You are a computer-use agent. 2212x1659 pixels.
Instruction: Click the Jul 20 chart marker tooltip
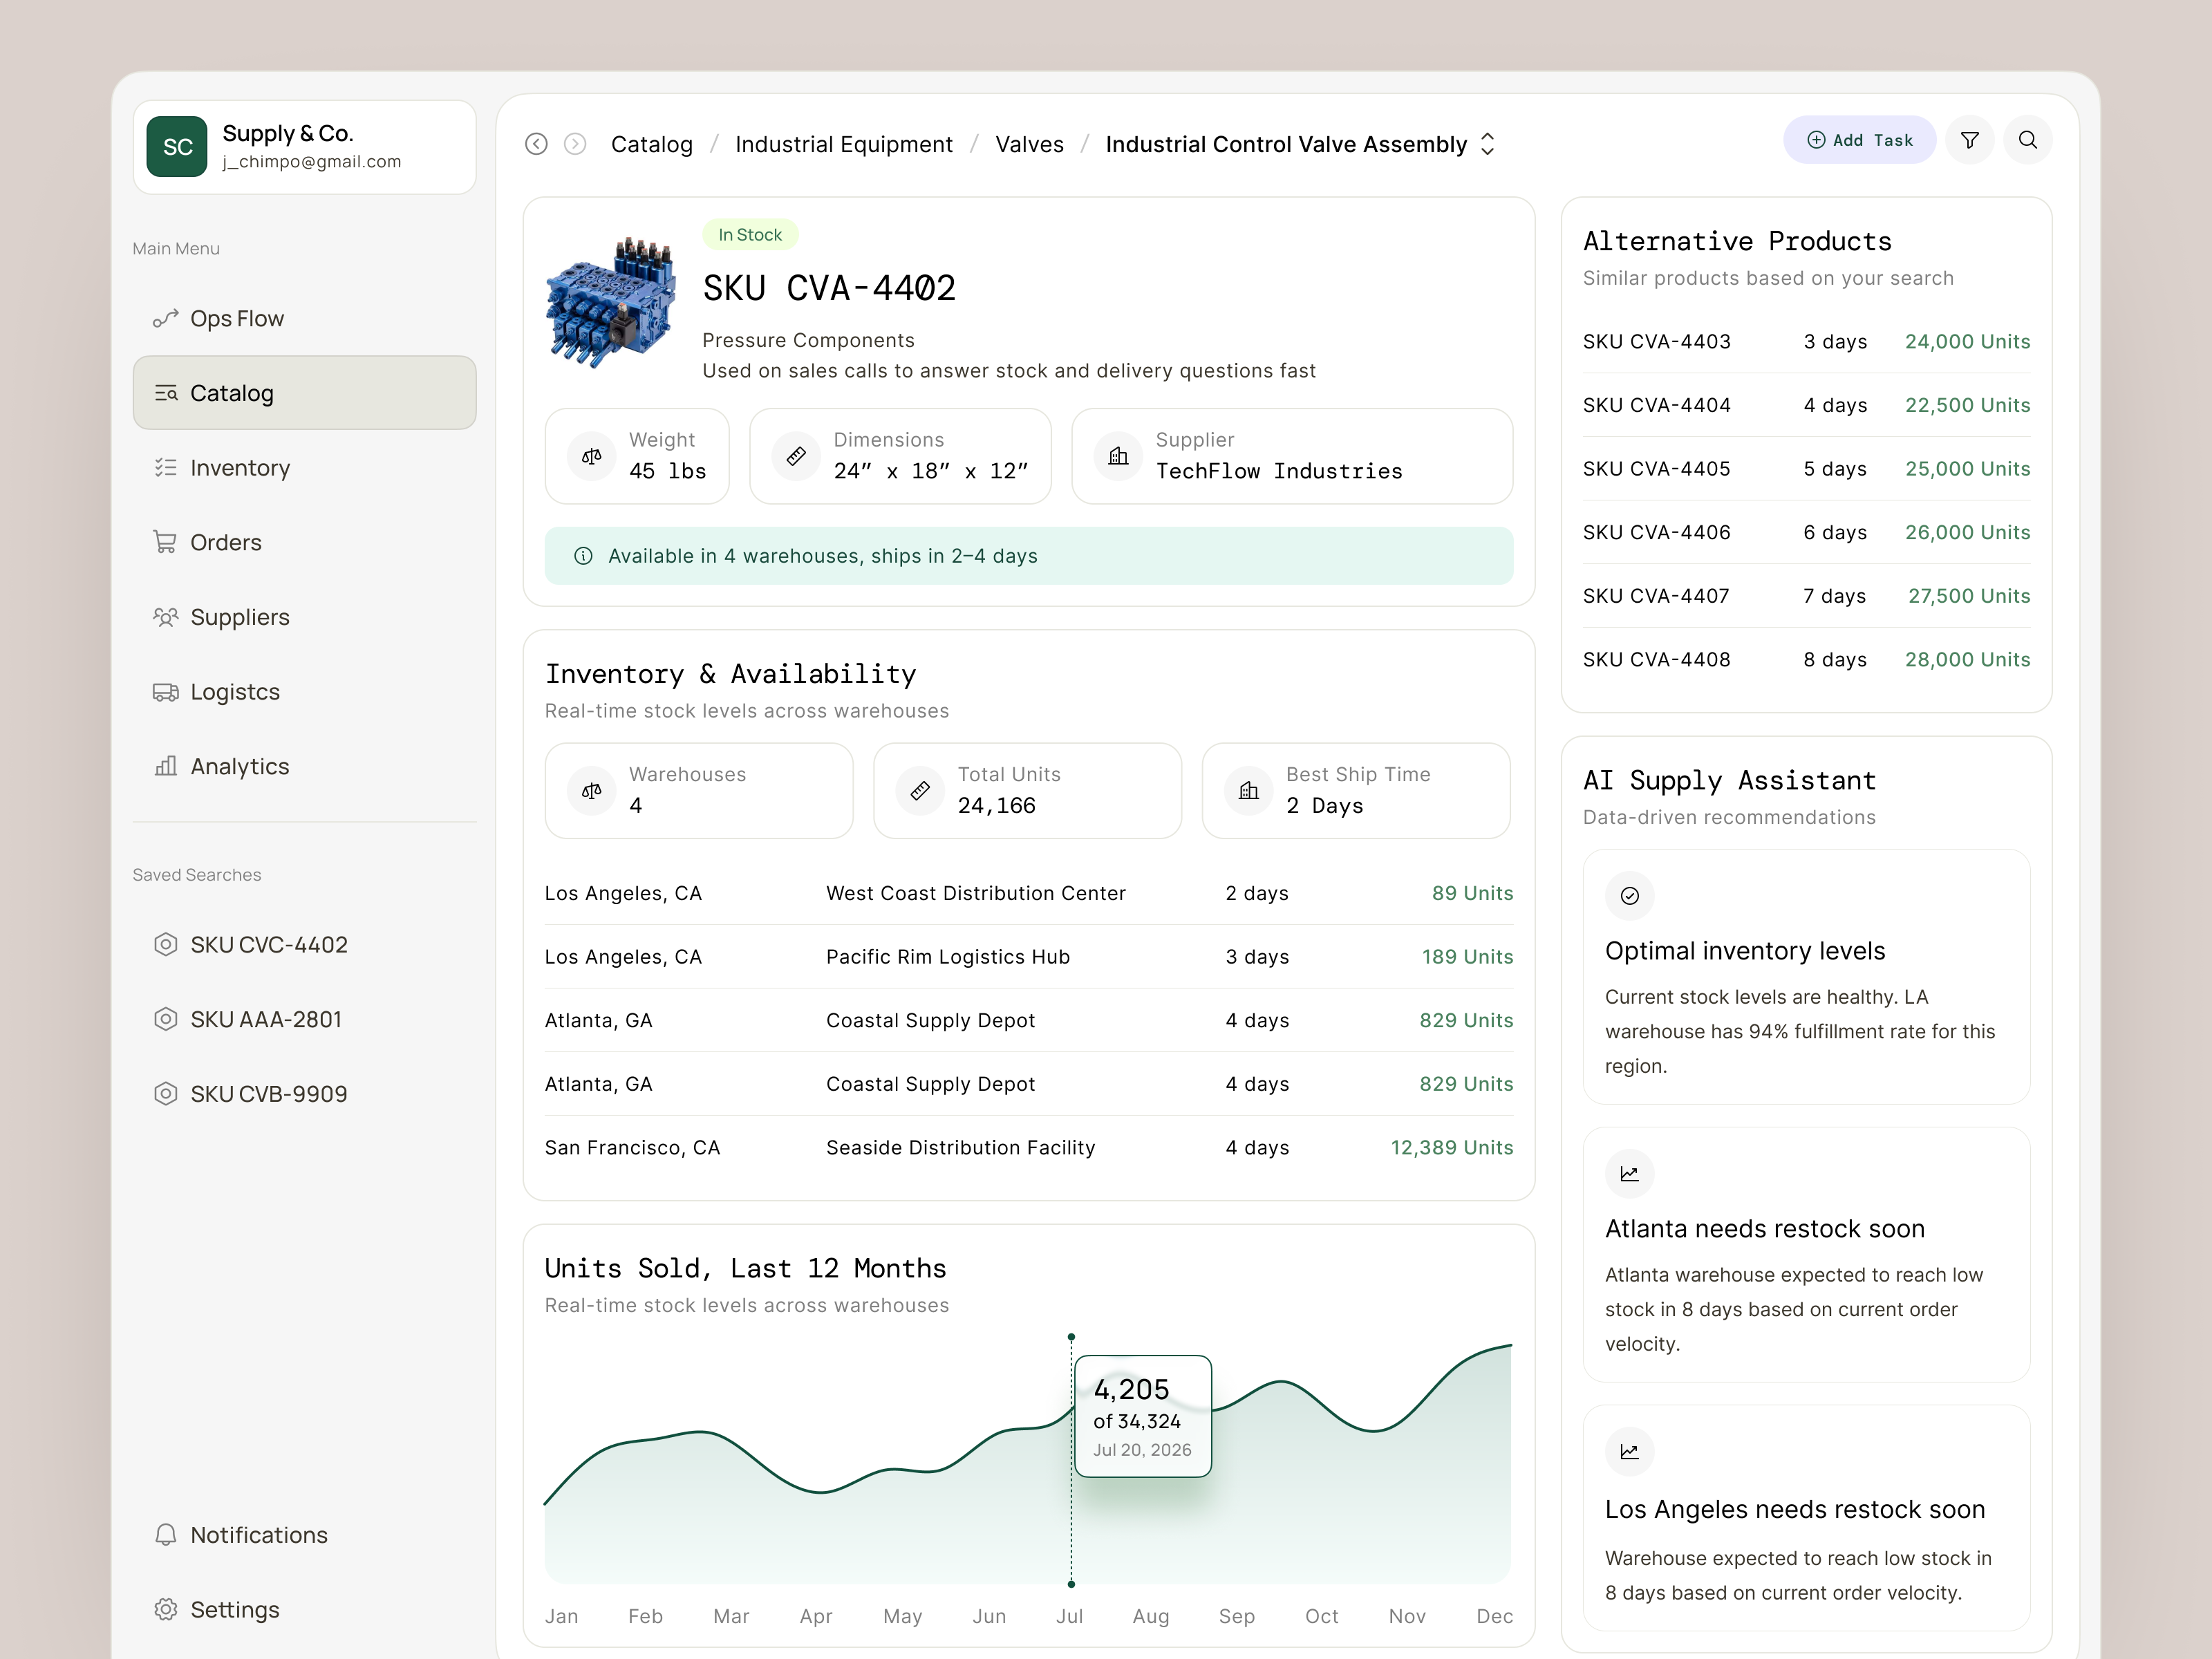tap(1143, 1417)
